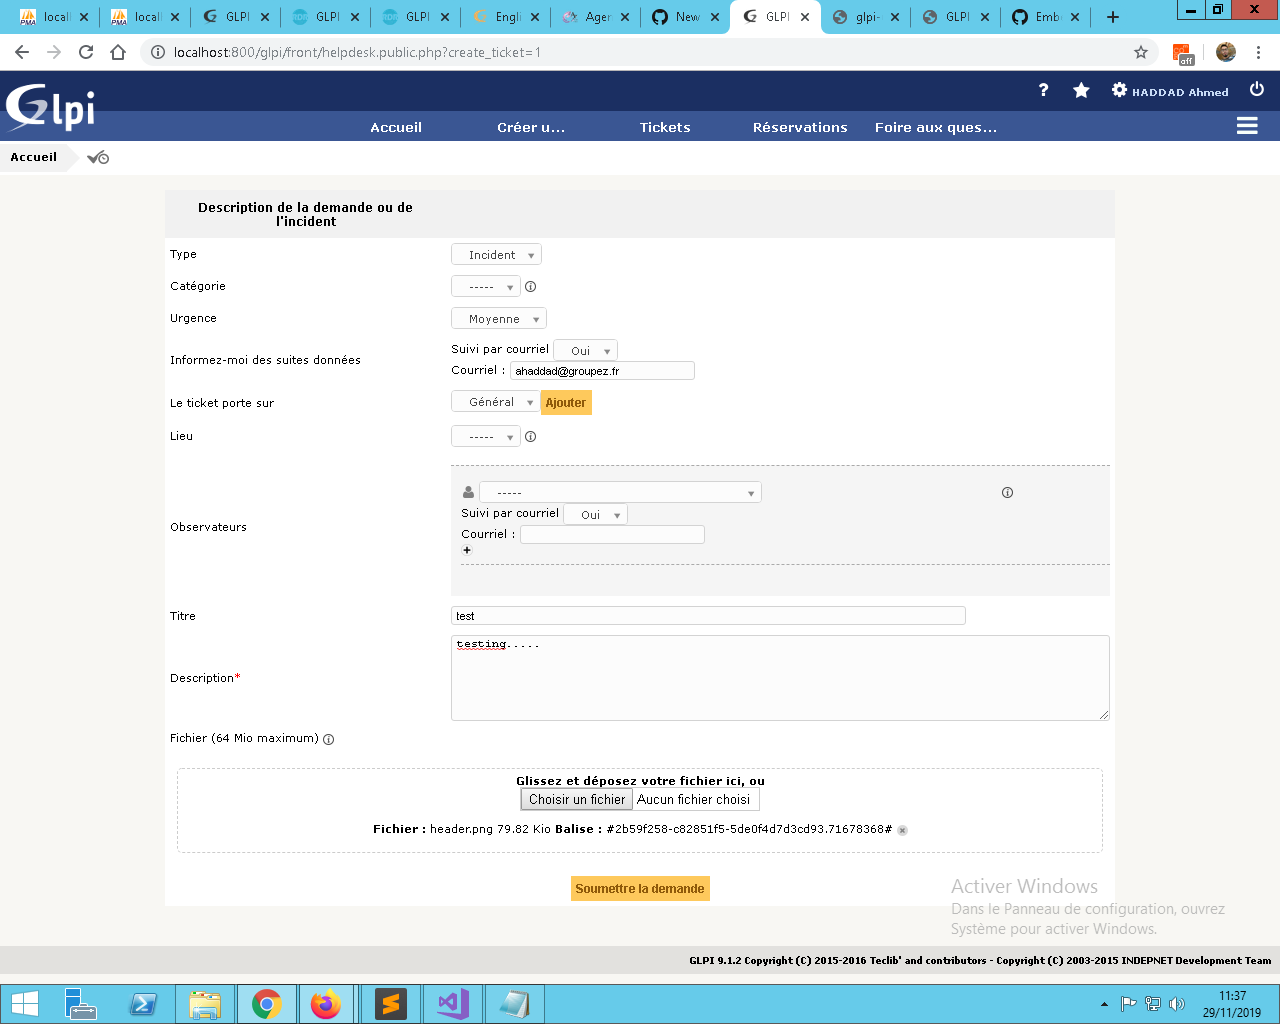
Task: Click the Accueil breadcrumb link
Action: pyautogui.click(x=34, y=157)
